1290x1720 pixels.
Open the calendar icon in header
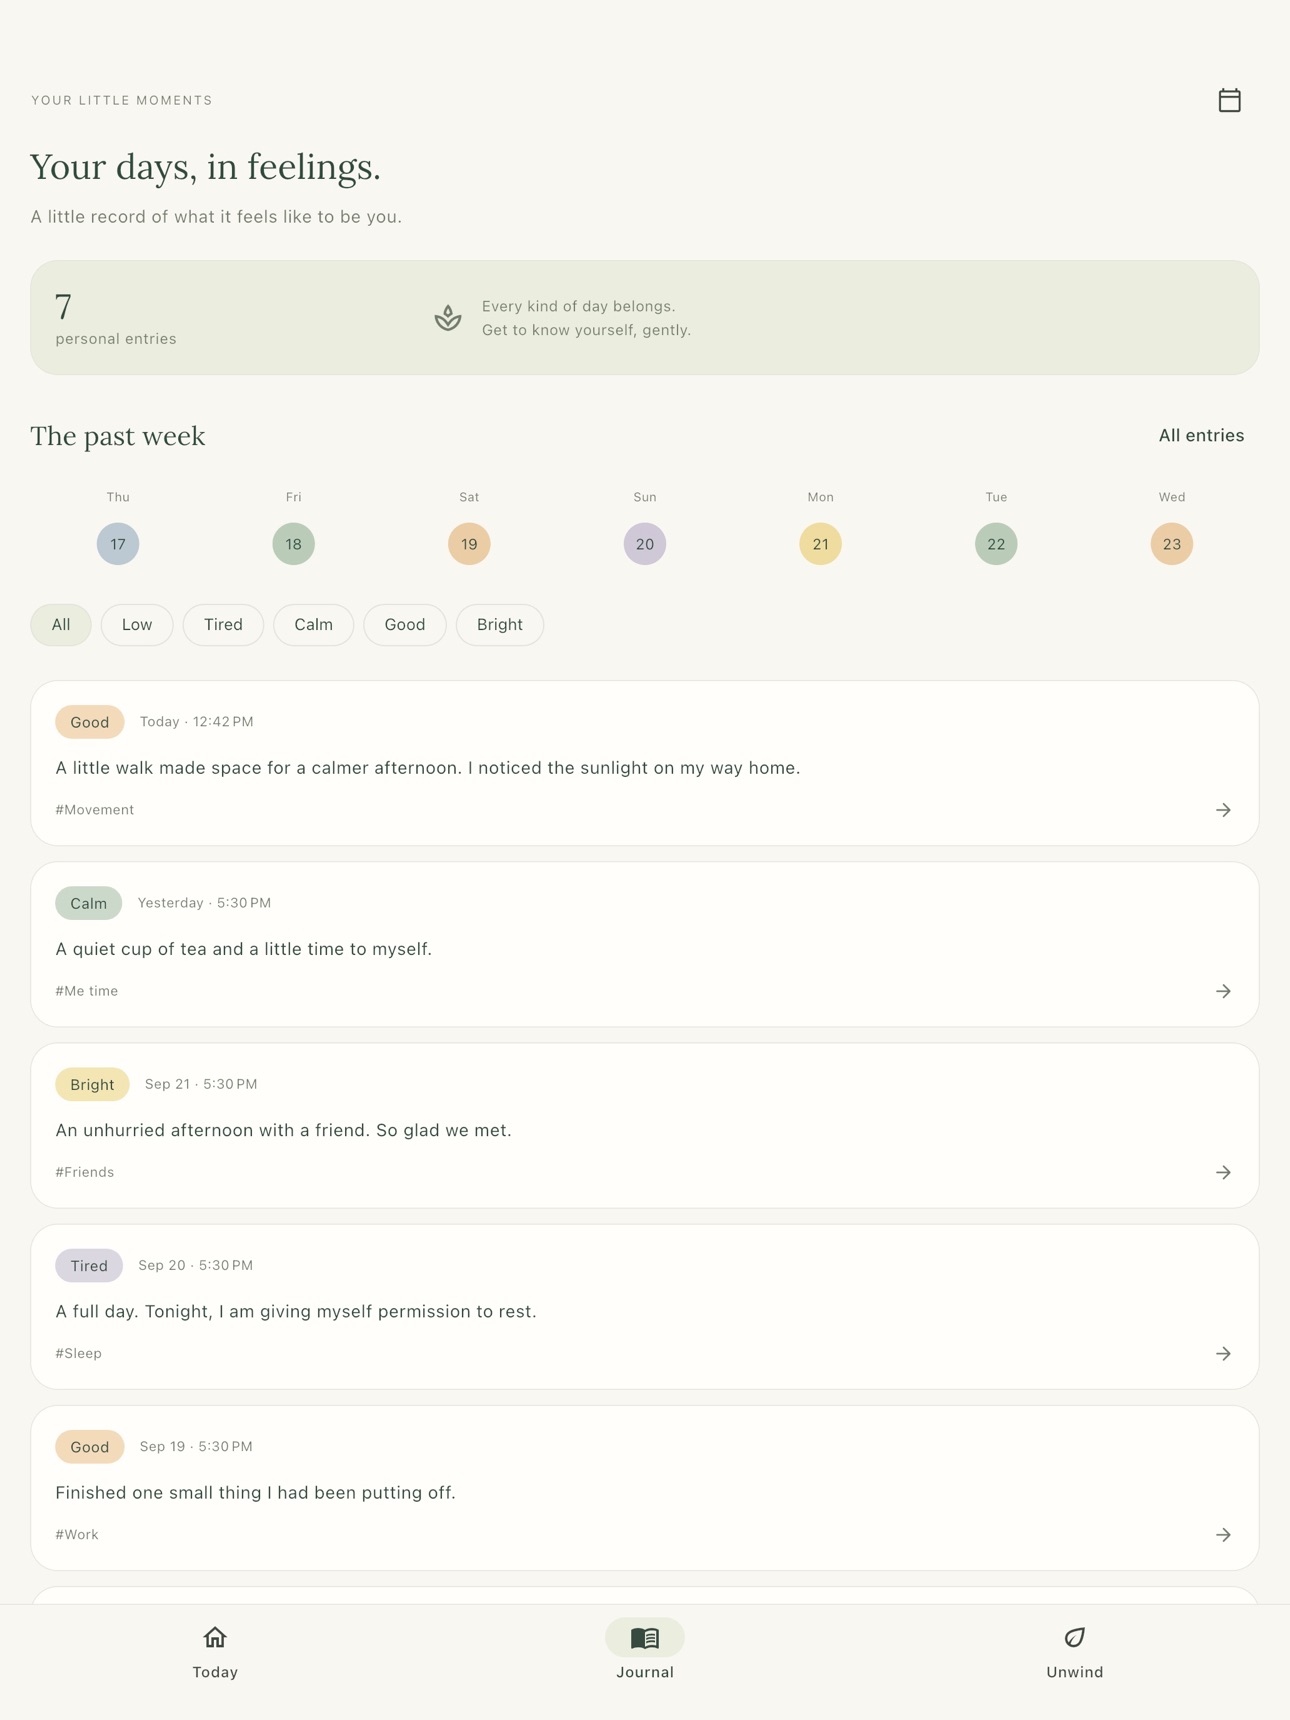[x=1229, y=100]
